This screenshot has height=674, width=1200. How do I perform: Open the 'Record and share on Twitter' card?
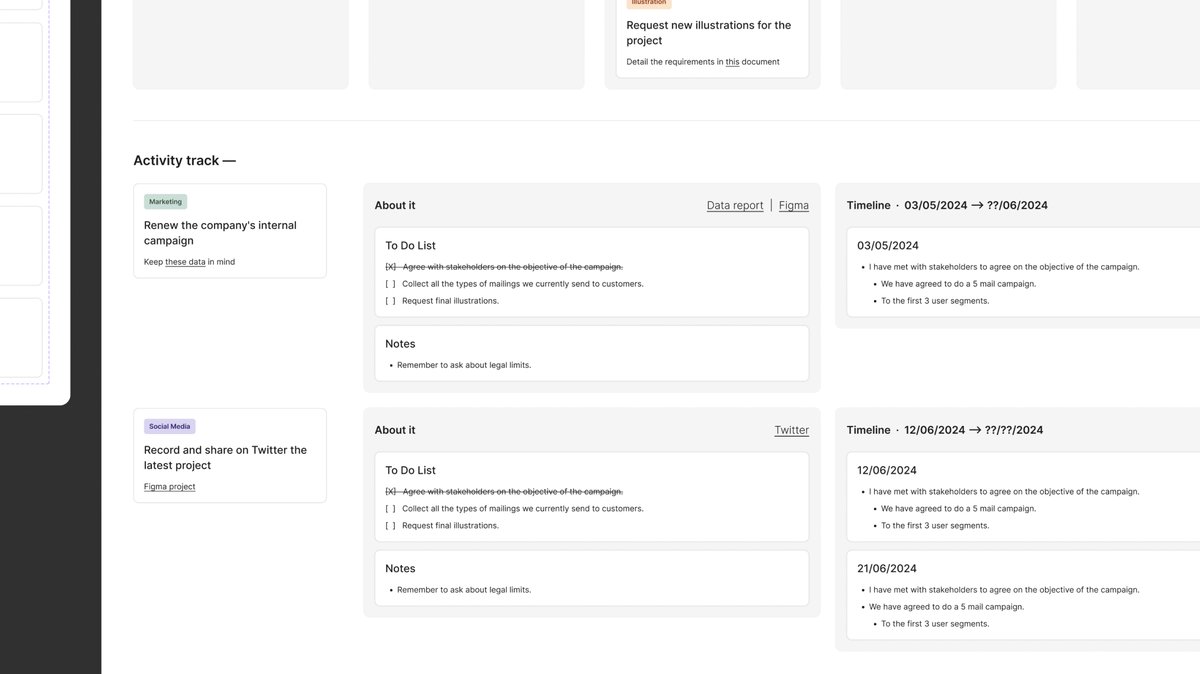[x=230, y=455]
